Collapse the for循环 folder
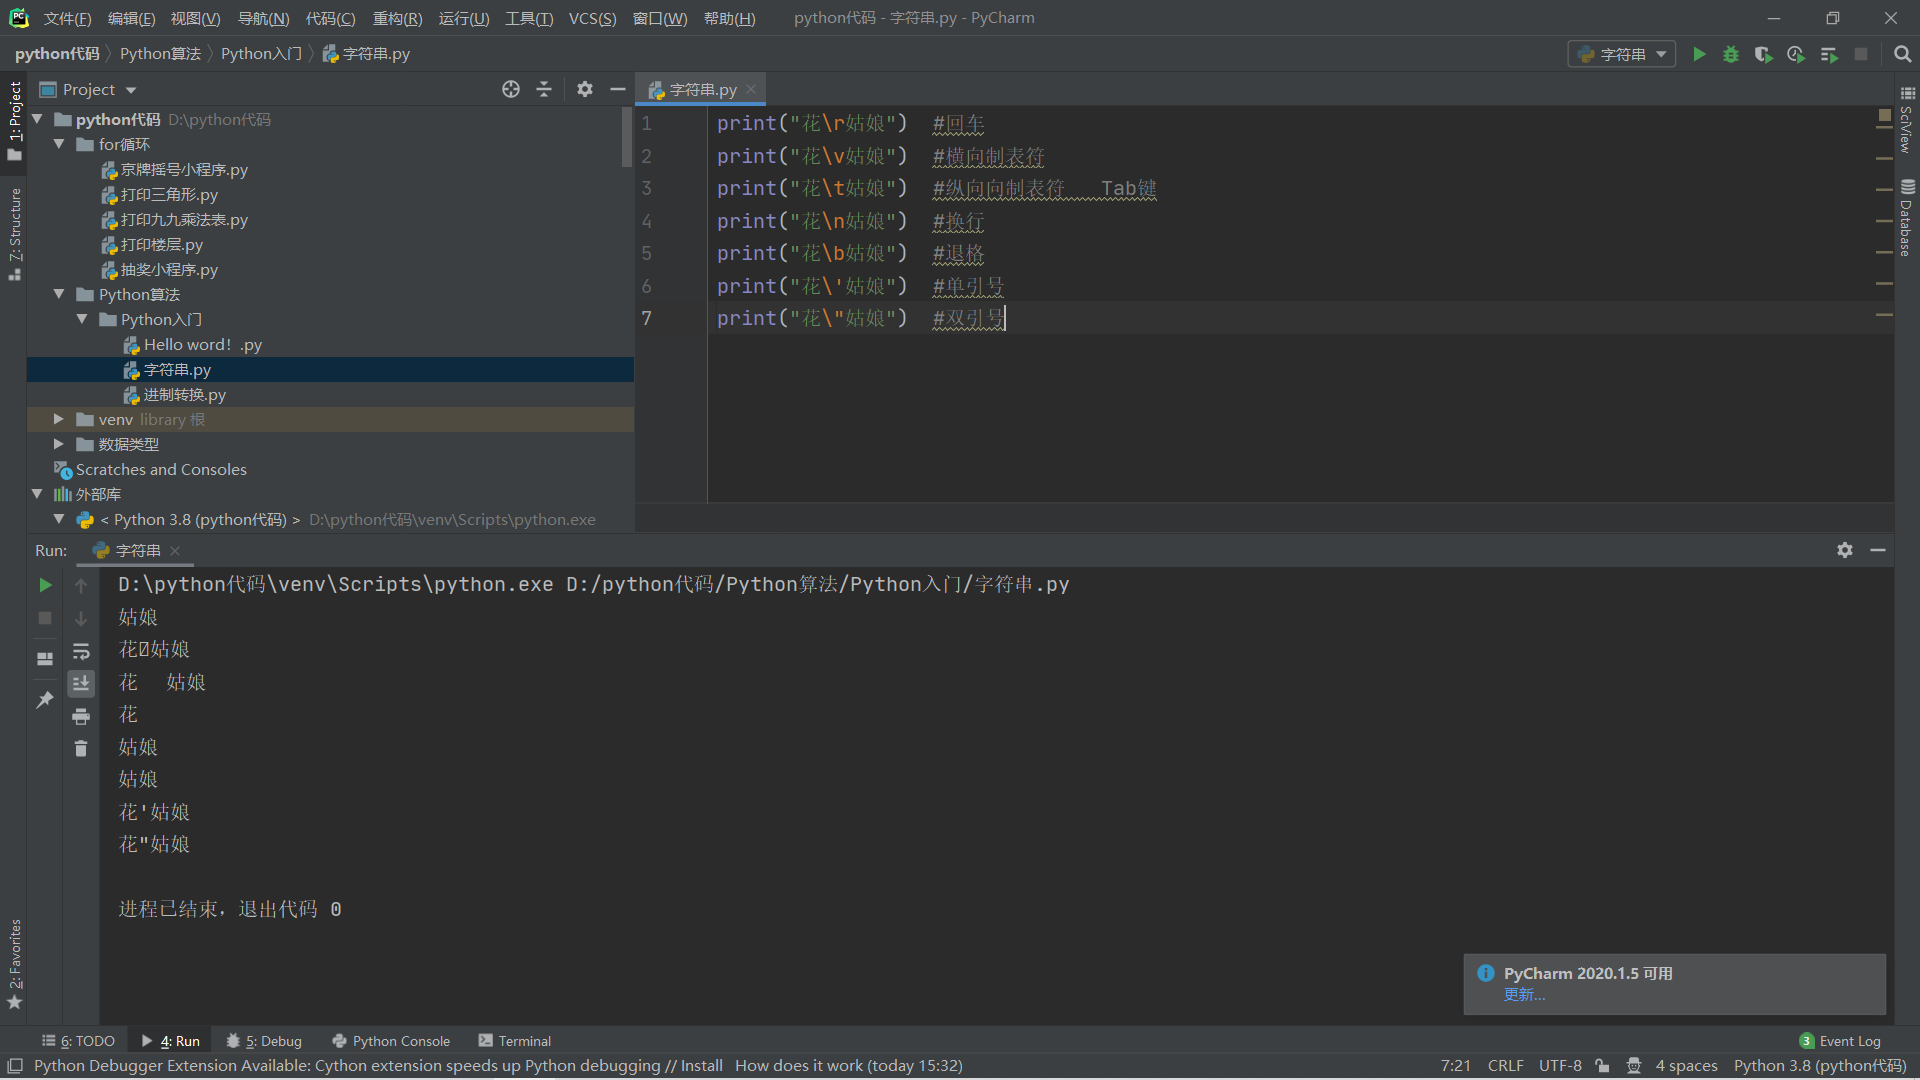 [x=58, y=144]
